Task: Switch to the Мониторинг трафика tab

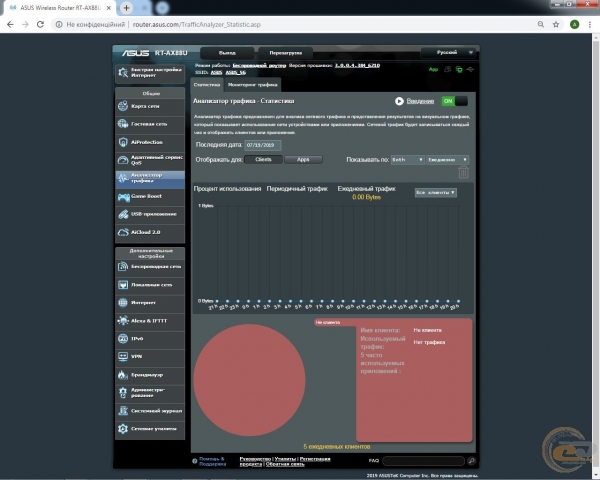Action: tap(253, 85)
